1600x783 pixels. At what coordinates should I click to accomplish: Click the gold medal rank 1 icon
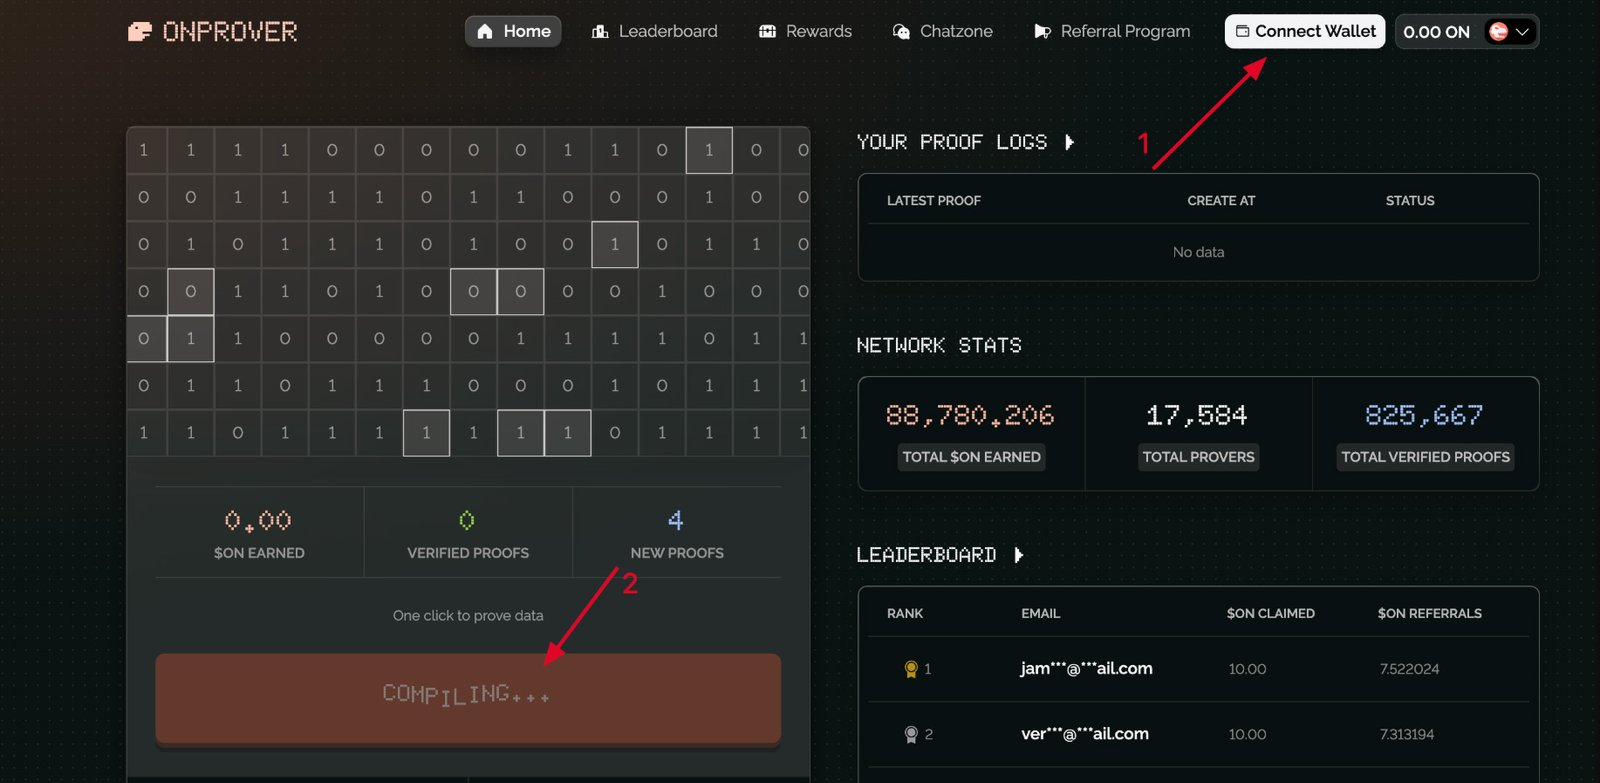pyautogui.click(x=911, y=669)
